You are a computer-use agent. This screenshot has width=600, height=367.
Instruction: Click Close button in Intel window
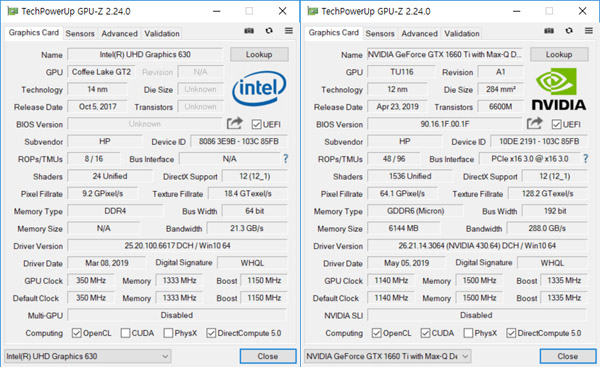[x=268, y=356]
